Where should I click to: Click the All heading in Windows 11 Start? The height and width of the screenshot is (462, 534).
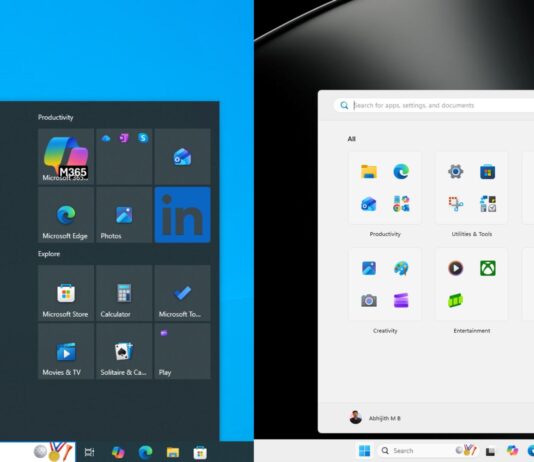pyautogui.click(x=351, y=139)
